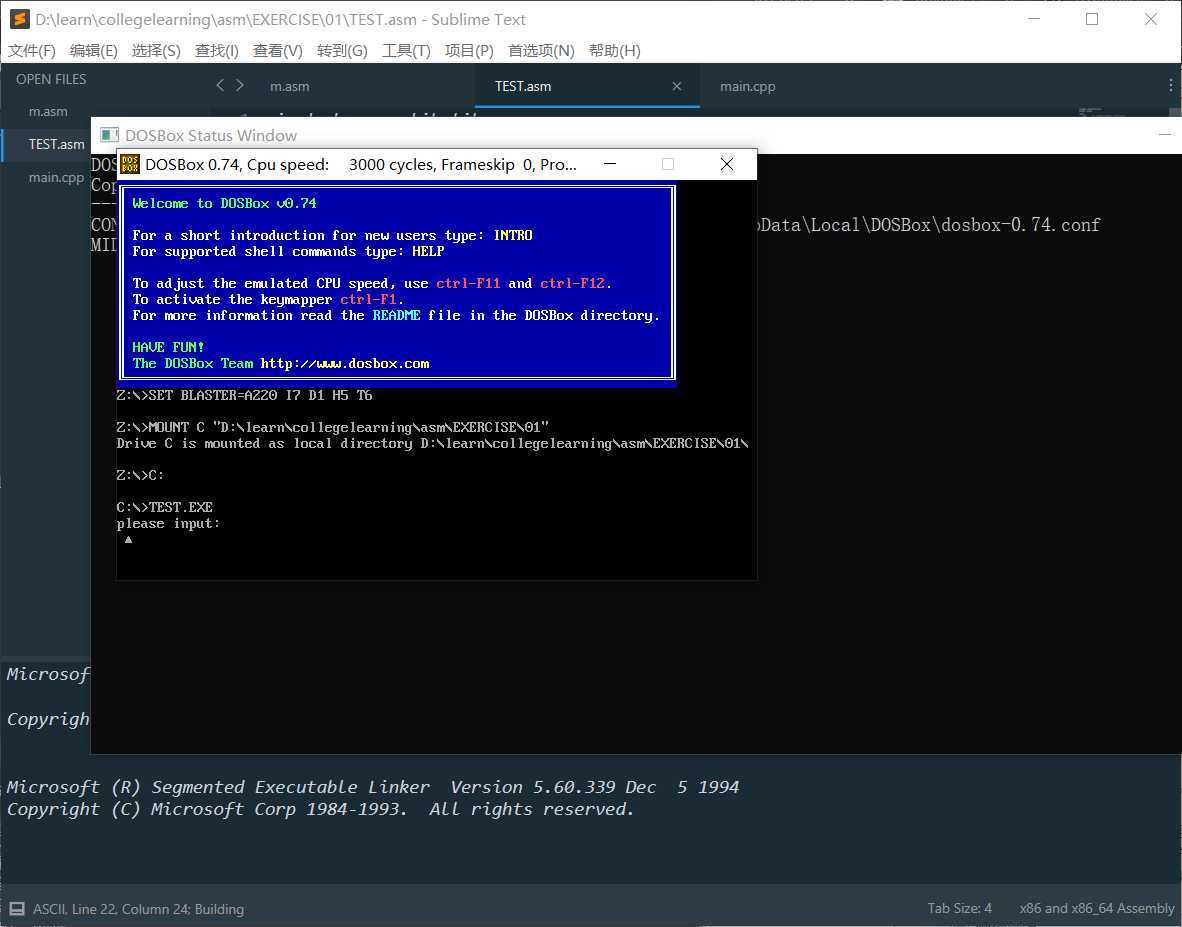This screenshot has height=927, width=1182.
Task: Open the 文件(F) menu
Action: point(32,50)
